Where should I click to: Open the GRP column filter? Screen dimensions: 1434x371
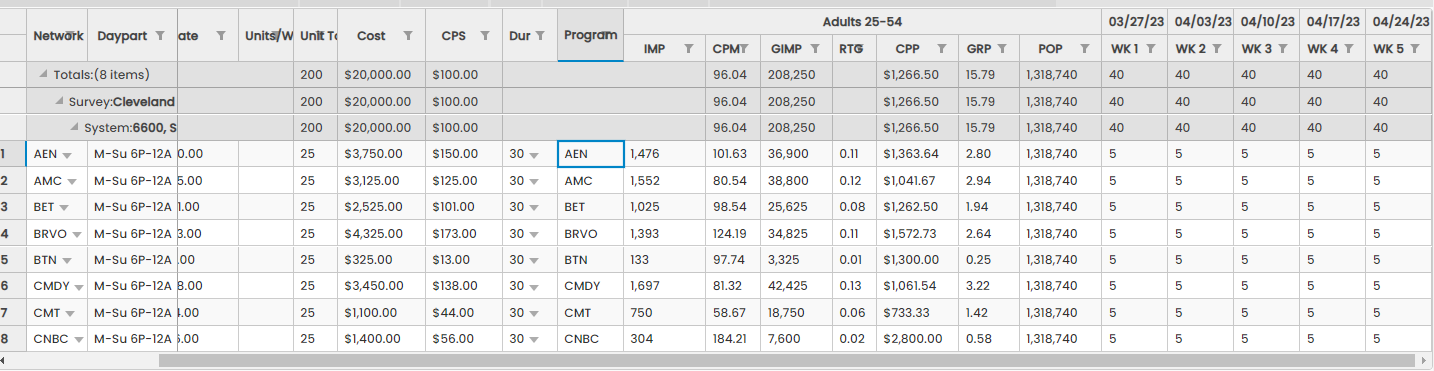[x=1002, y=49]
